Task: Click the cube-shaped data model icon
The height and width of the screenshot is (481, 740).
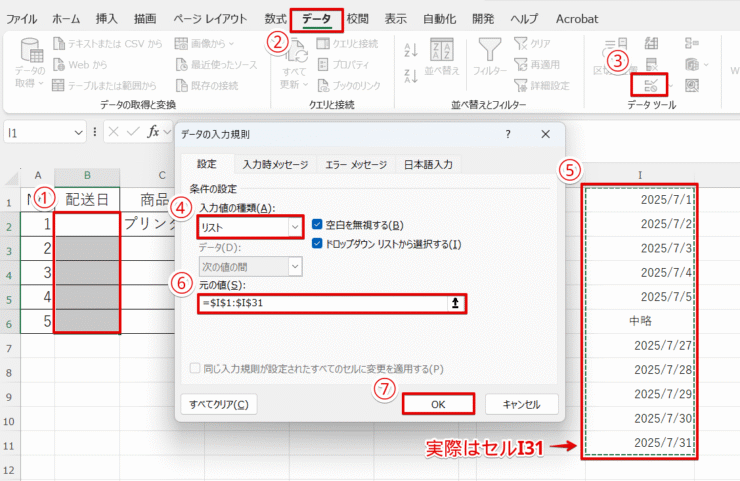Action: coord(692,65)
